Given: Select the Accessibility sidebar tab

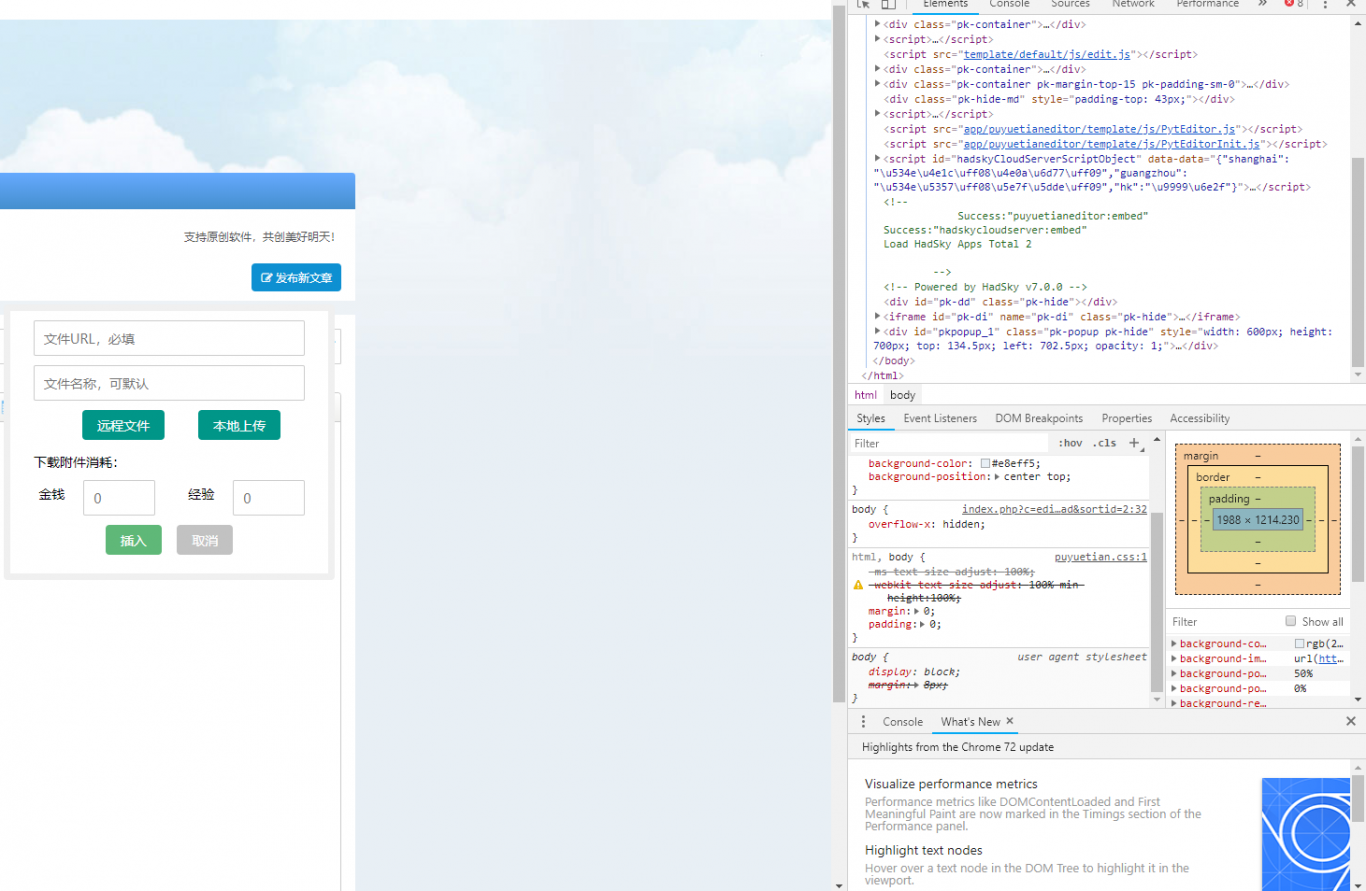Looking at the screenshot, I should [1200, 418].
